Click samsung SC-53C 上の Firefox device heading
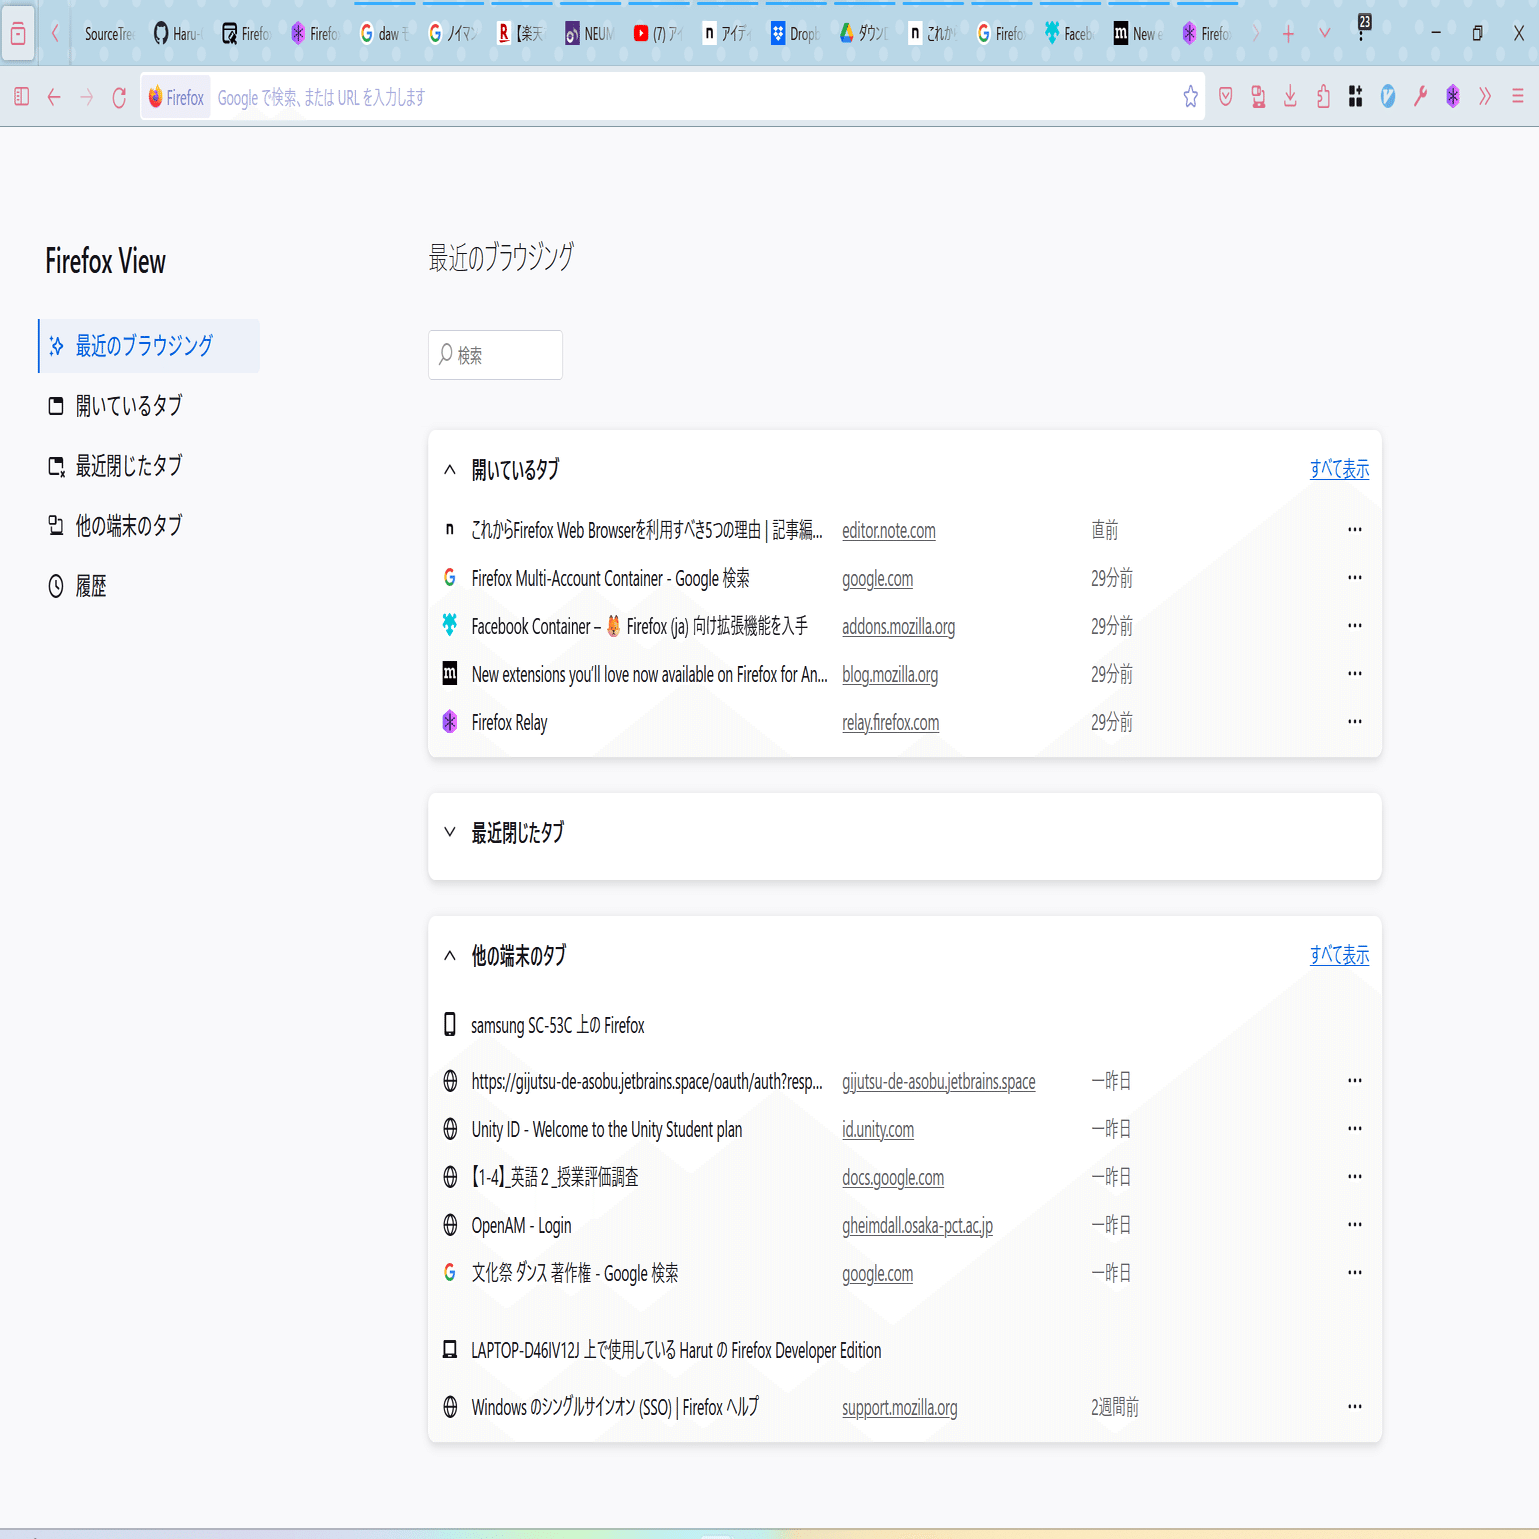1539x1539 pixels. pos(557,1026)
